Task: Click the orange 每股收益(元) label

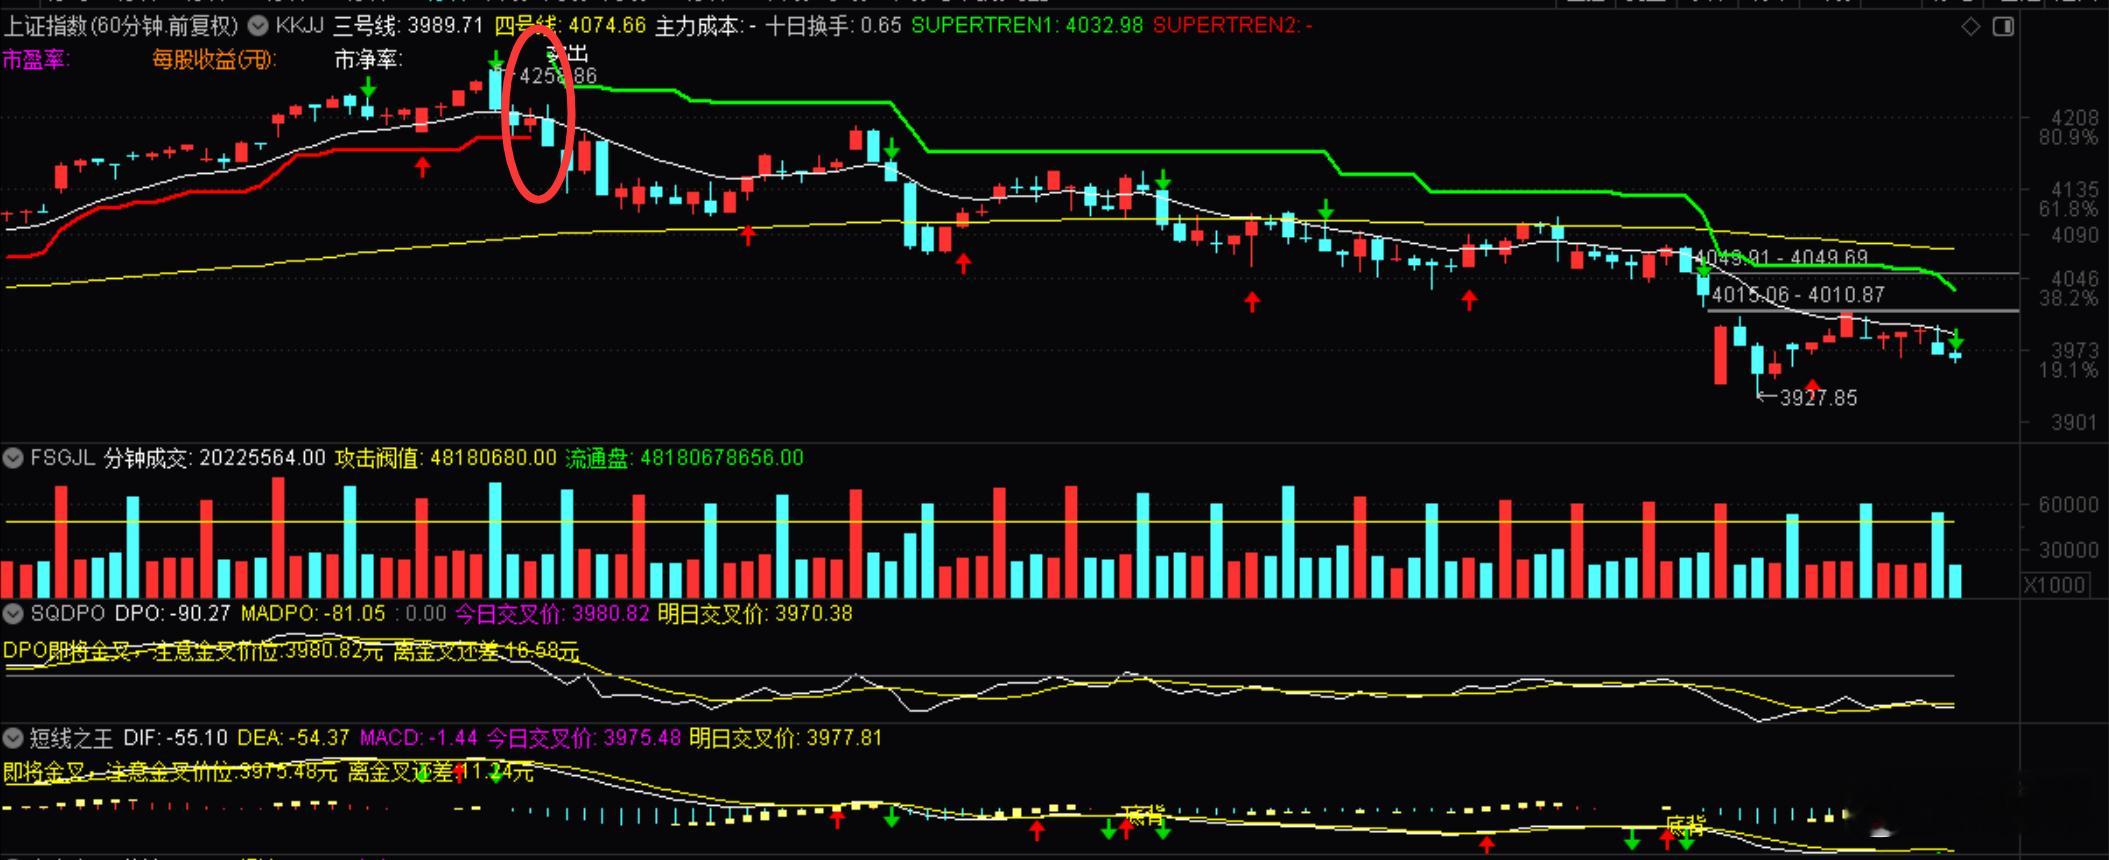Action: coord(213,60)
